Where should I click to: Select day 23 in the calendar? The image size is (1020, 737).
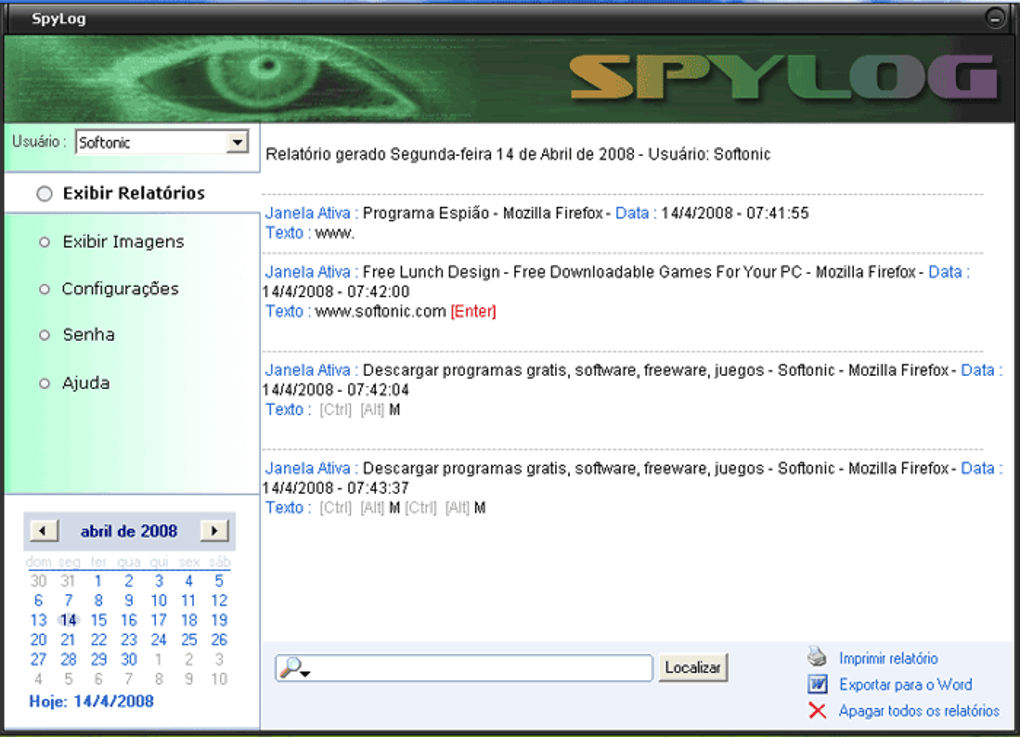point(129,639)
